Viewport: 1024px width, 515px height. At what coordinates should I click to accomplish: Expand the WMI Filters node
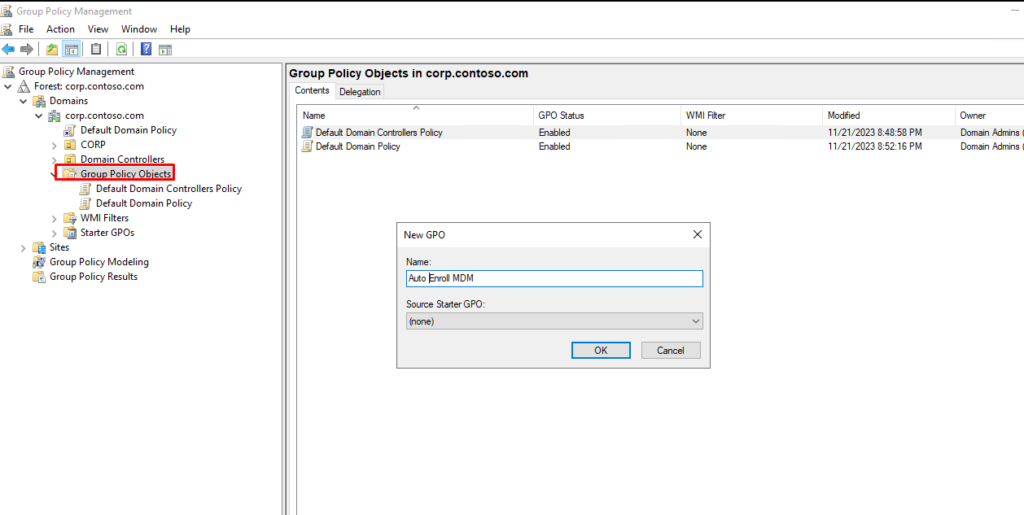[x=54, y=218]
